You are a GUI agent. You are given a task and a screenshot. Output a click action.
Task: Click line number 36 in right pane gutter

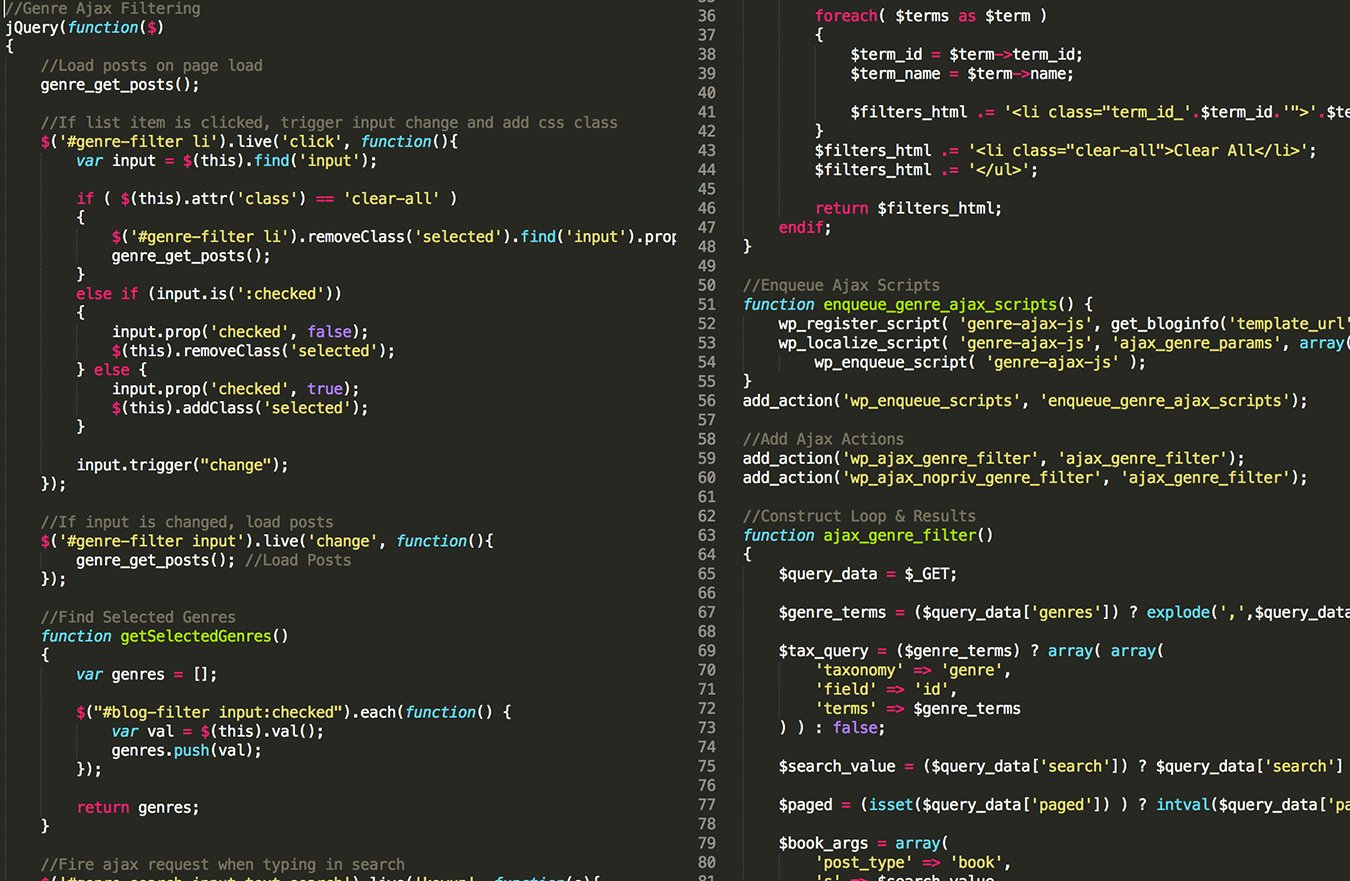706,17
